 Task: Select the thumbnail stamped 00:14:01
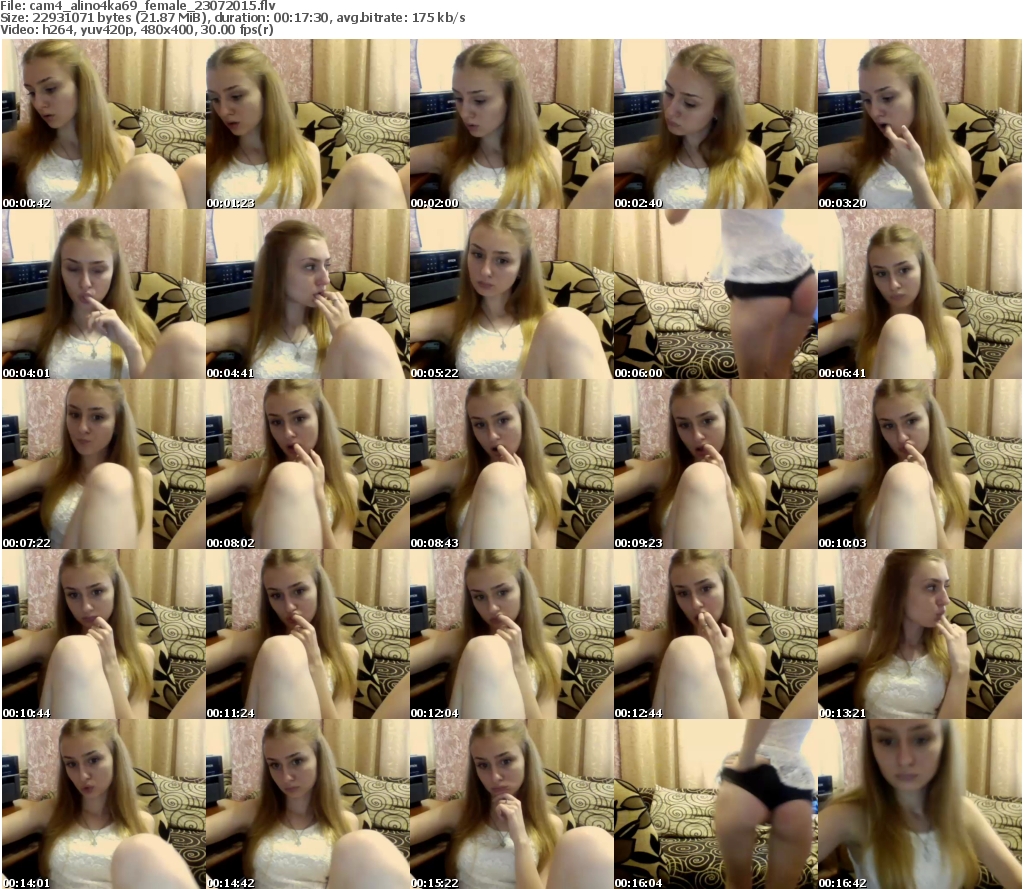tap(104, 804)
